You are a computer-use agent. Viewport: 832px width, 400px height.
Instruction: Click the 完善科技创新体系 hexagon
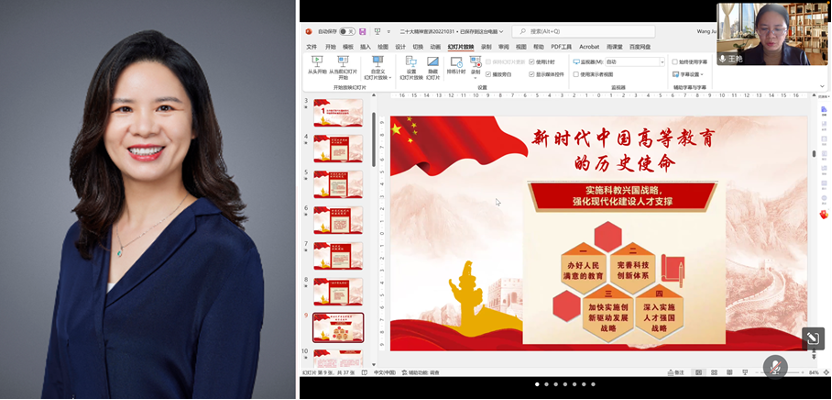(x=632, y=269)
